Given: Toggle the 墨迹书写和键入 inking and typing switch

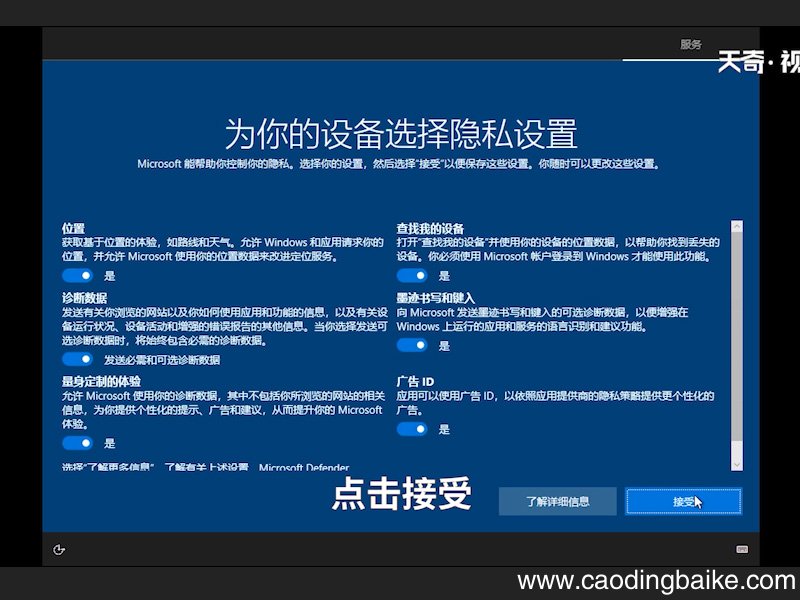Looking at the screenshot, I should (412, 345).
